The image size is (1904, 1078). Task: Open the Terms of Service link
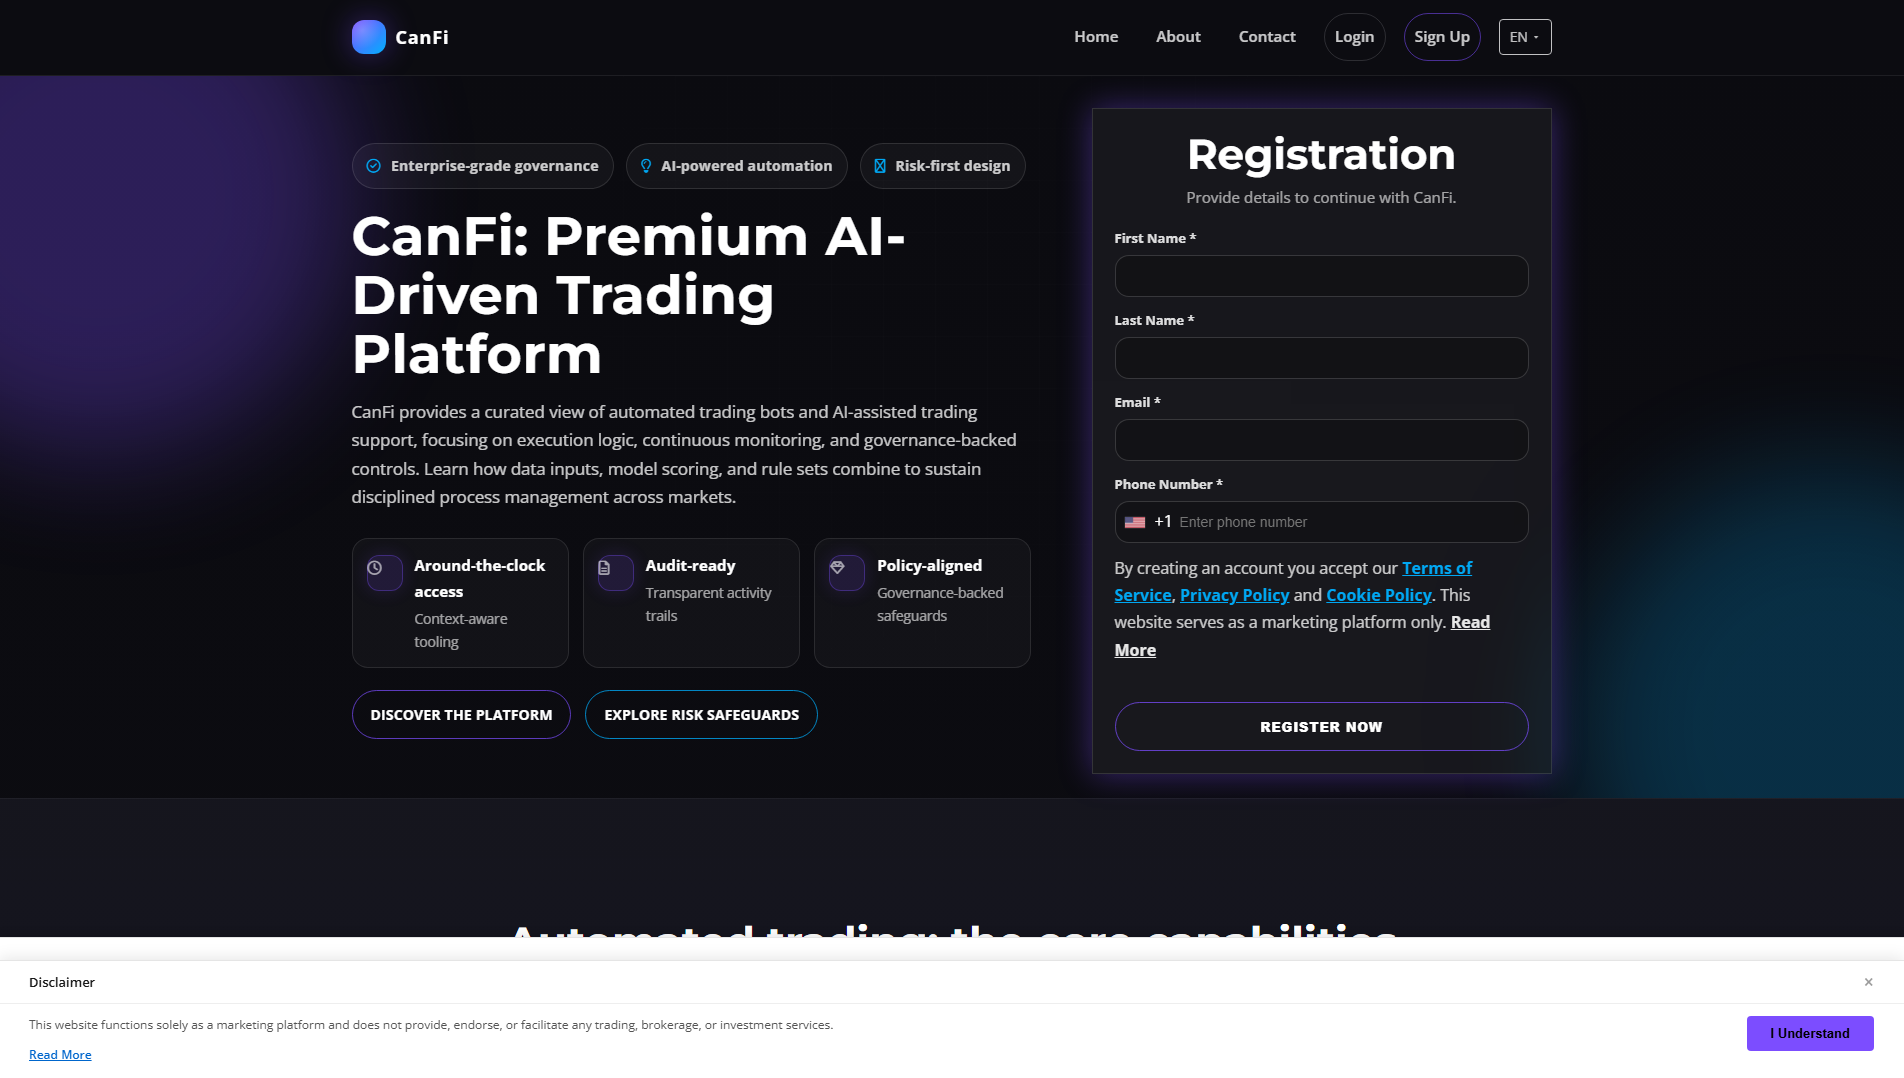tap(1437, 568)
